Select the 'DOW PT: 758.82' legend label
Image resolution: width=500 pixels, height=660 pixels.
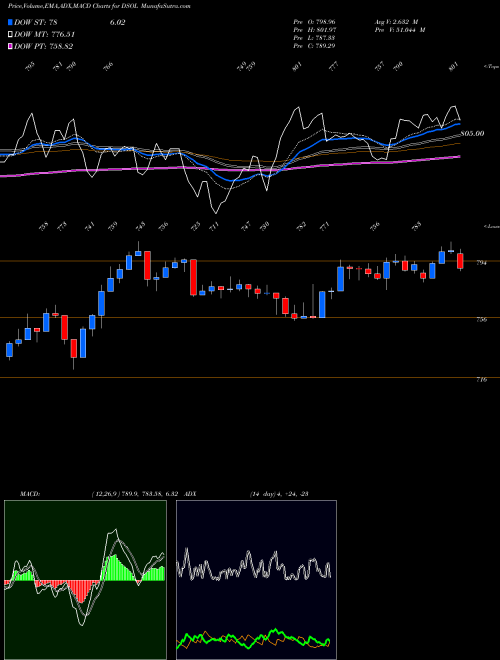click(44, 46)
